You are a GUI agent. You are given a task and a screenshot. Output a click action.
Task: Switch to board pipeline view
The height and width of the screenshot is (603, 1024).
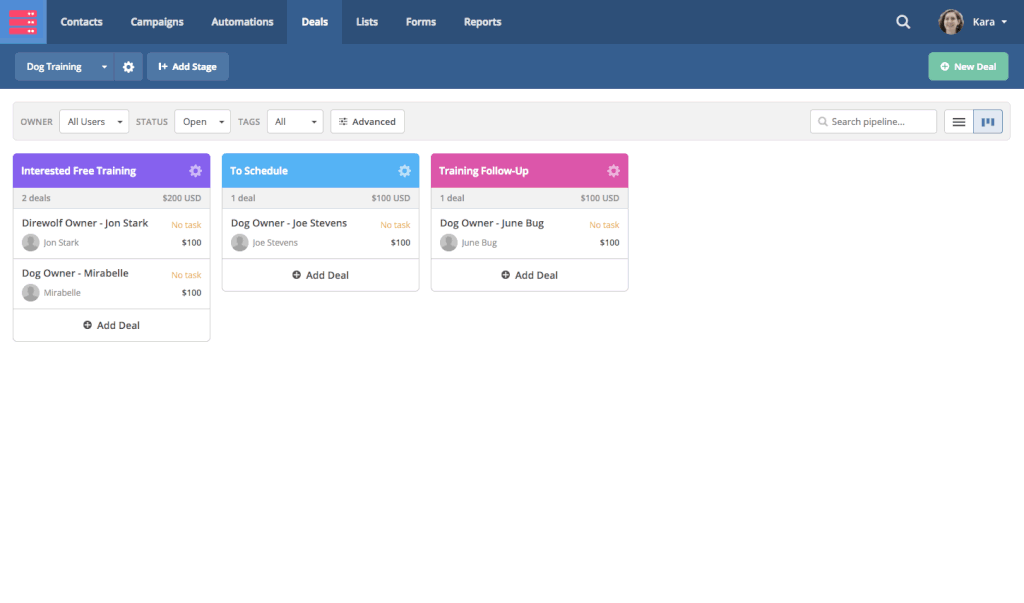click(988, 122)
